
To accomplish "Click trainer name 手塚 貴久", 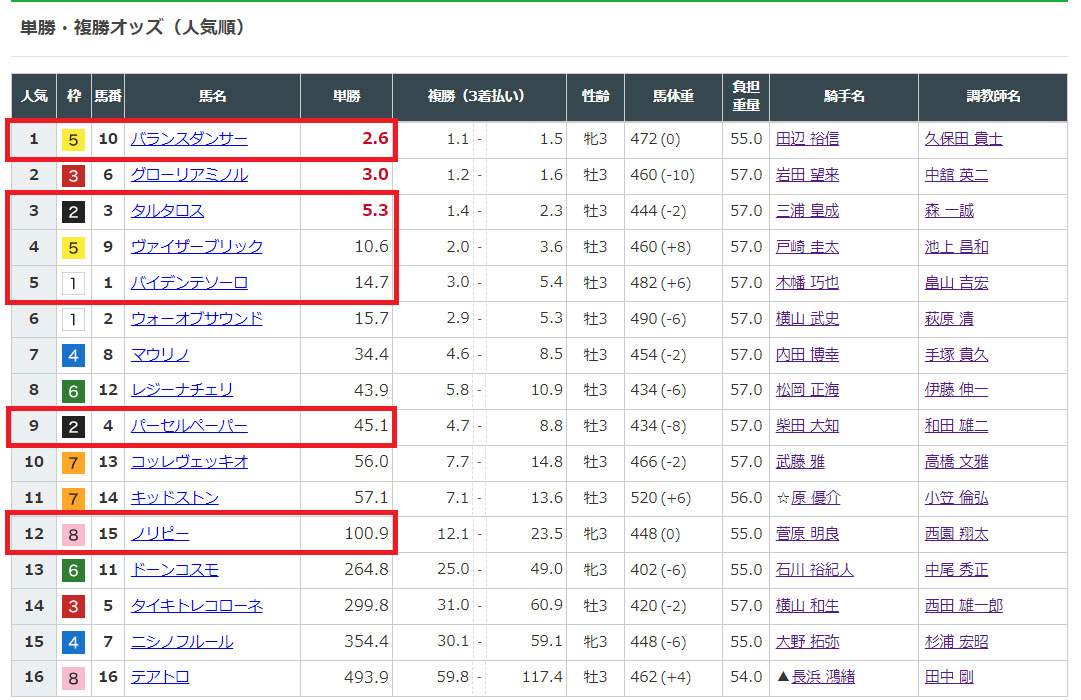I will coord(956,354).
